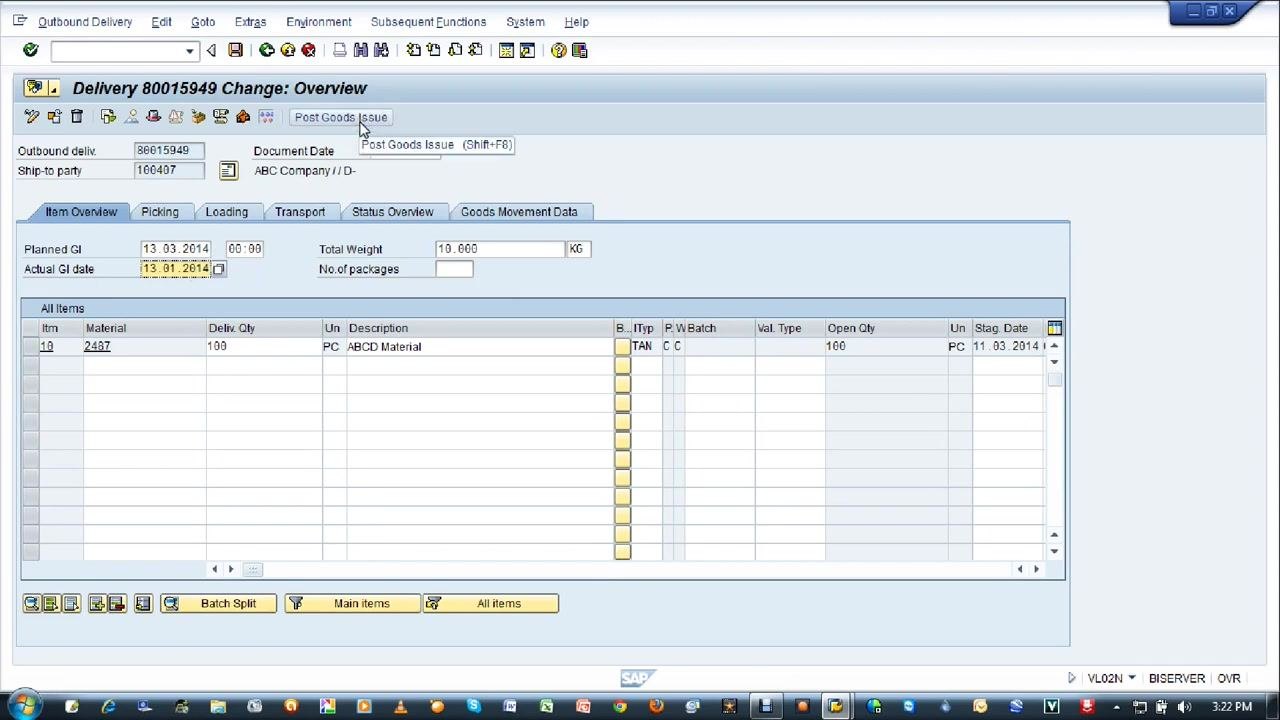The width and height of the screenshot is (1280, 720).
Task: Open the SAP window system menu icon
Action: tap(19, 21)
